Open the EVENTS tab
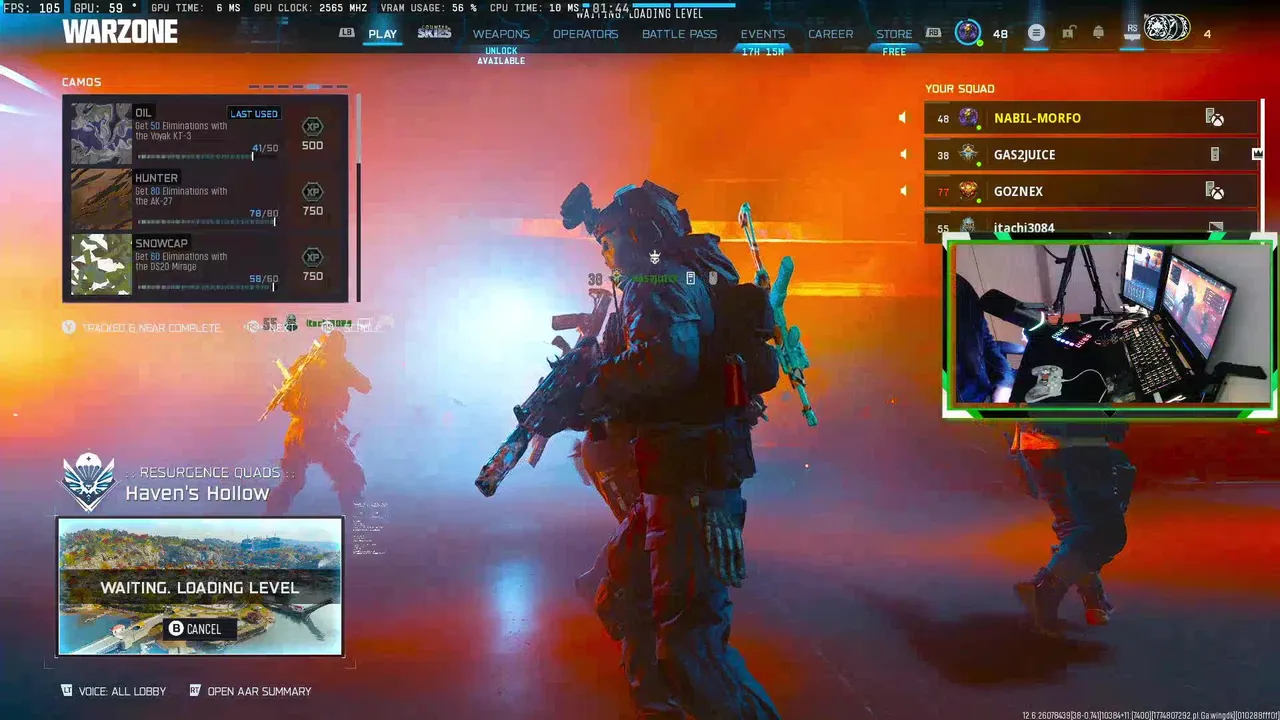 pos(762,34)
